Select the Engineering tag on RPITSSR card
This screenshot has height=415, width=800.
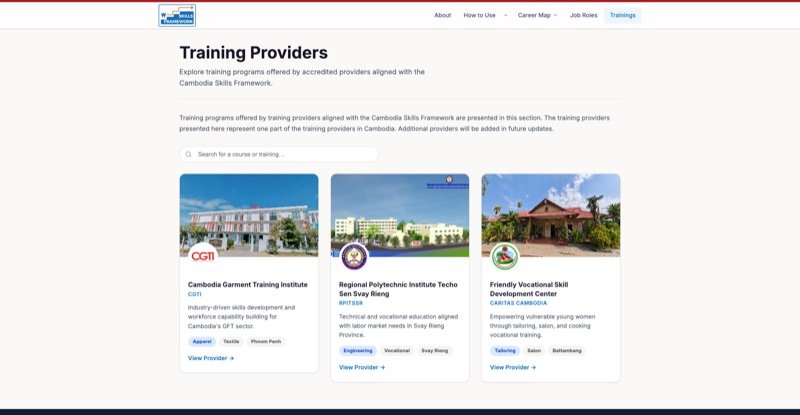(358, 351)
